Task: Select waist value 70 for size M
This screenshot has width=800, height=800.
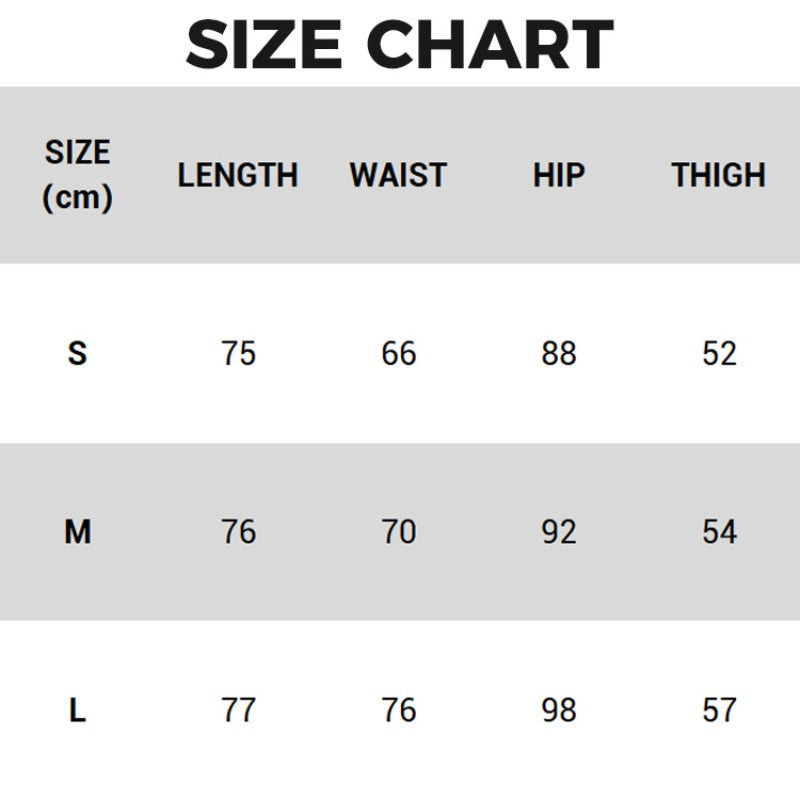Action: [398, 532]
